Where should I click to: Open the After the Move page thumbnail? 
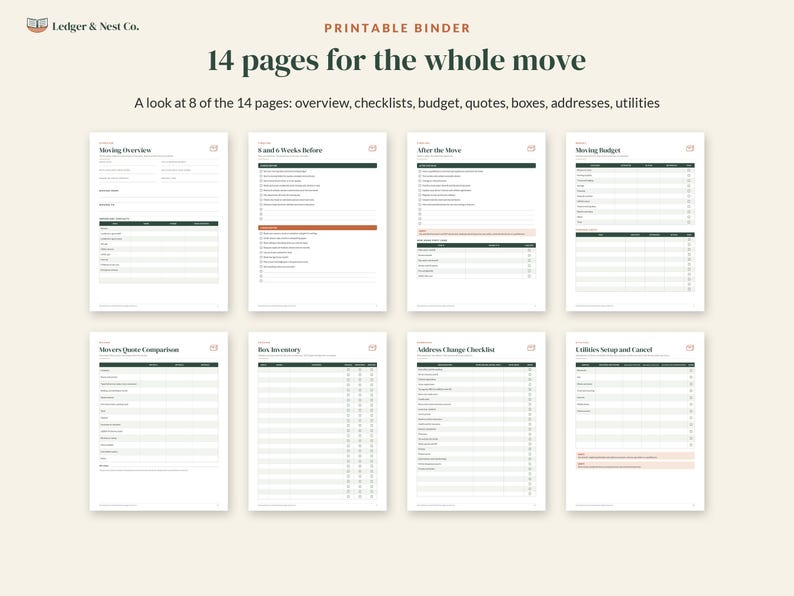pyautogui.click(x=477, y=221)
